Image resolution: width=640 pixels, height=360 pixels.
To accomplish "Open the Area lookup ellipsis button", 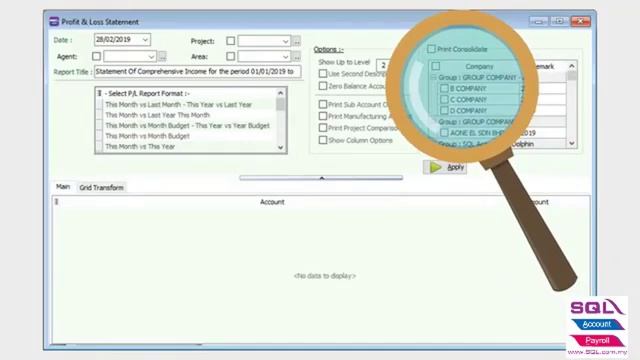I will click(297, 56).
